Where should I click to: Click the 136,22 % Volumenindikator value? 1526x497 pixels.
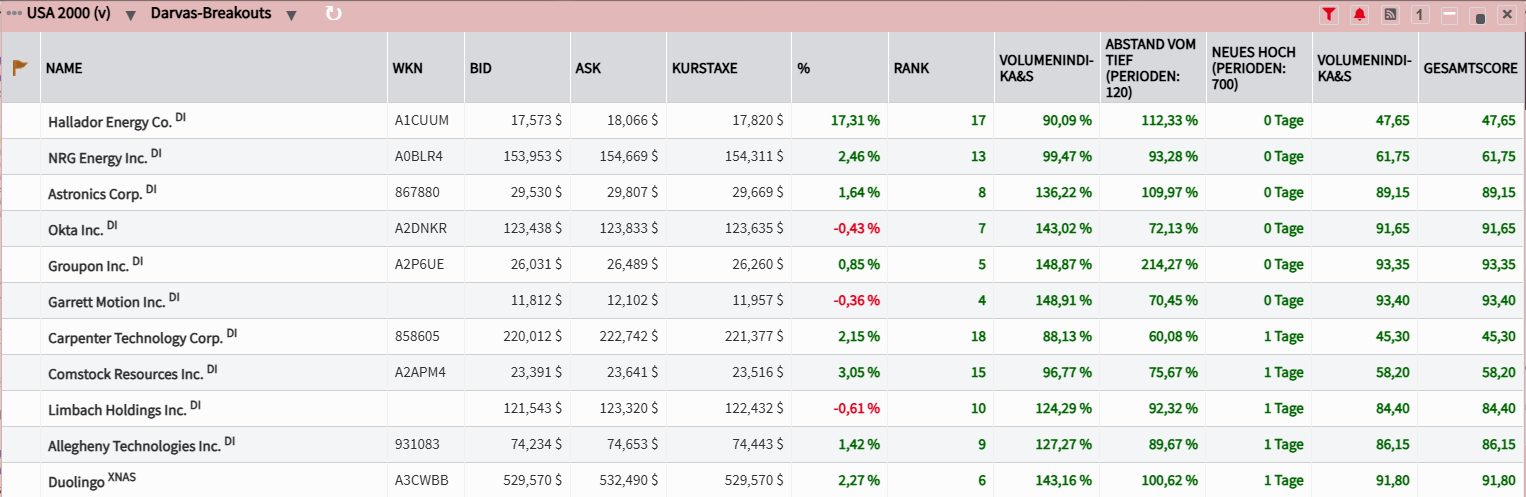tap(1064, 193)
